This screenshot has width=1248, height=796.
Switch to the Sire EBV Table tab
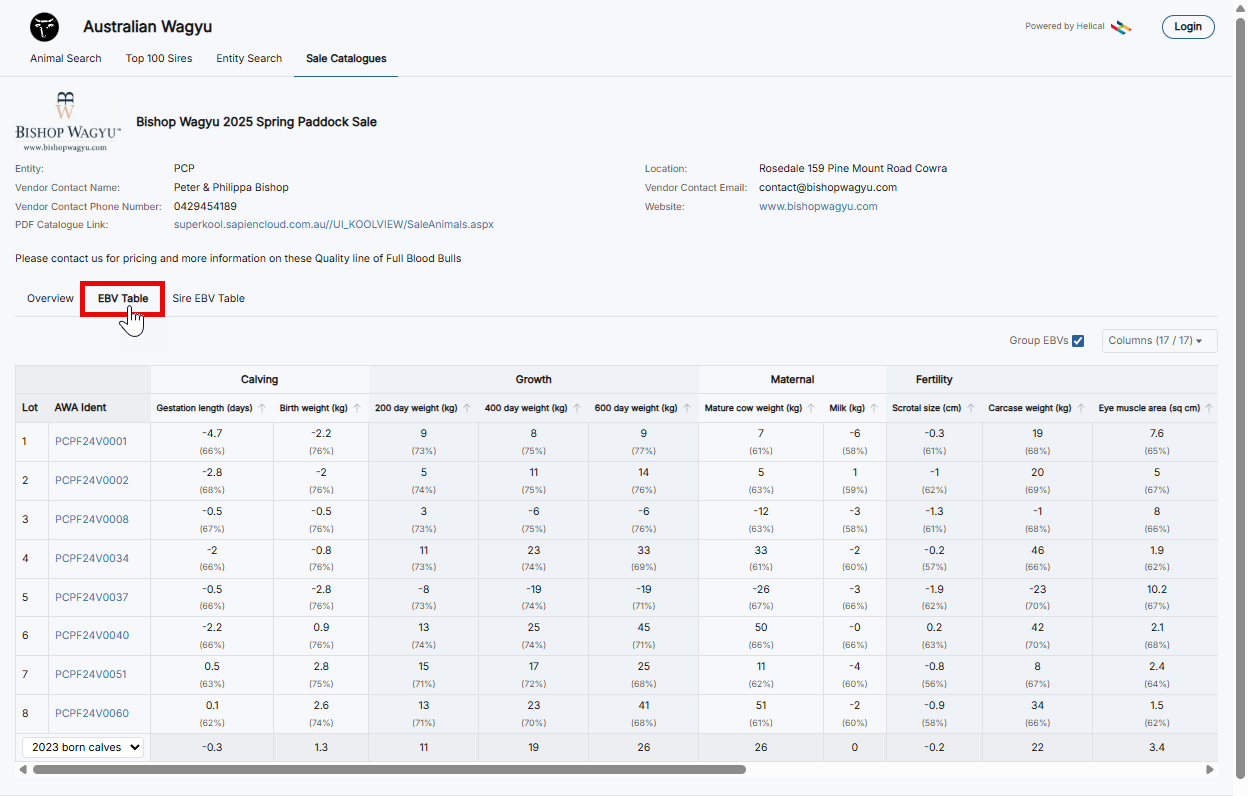coord(208,298)
